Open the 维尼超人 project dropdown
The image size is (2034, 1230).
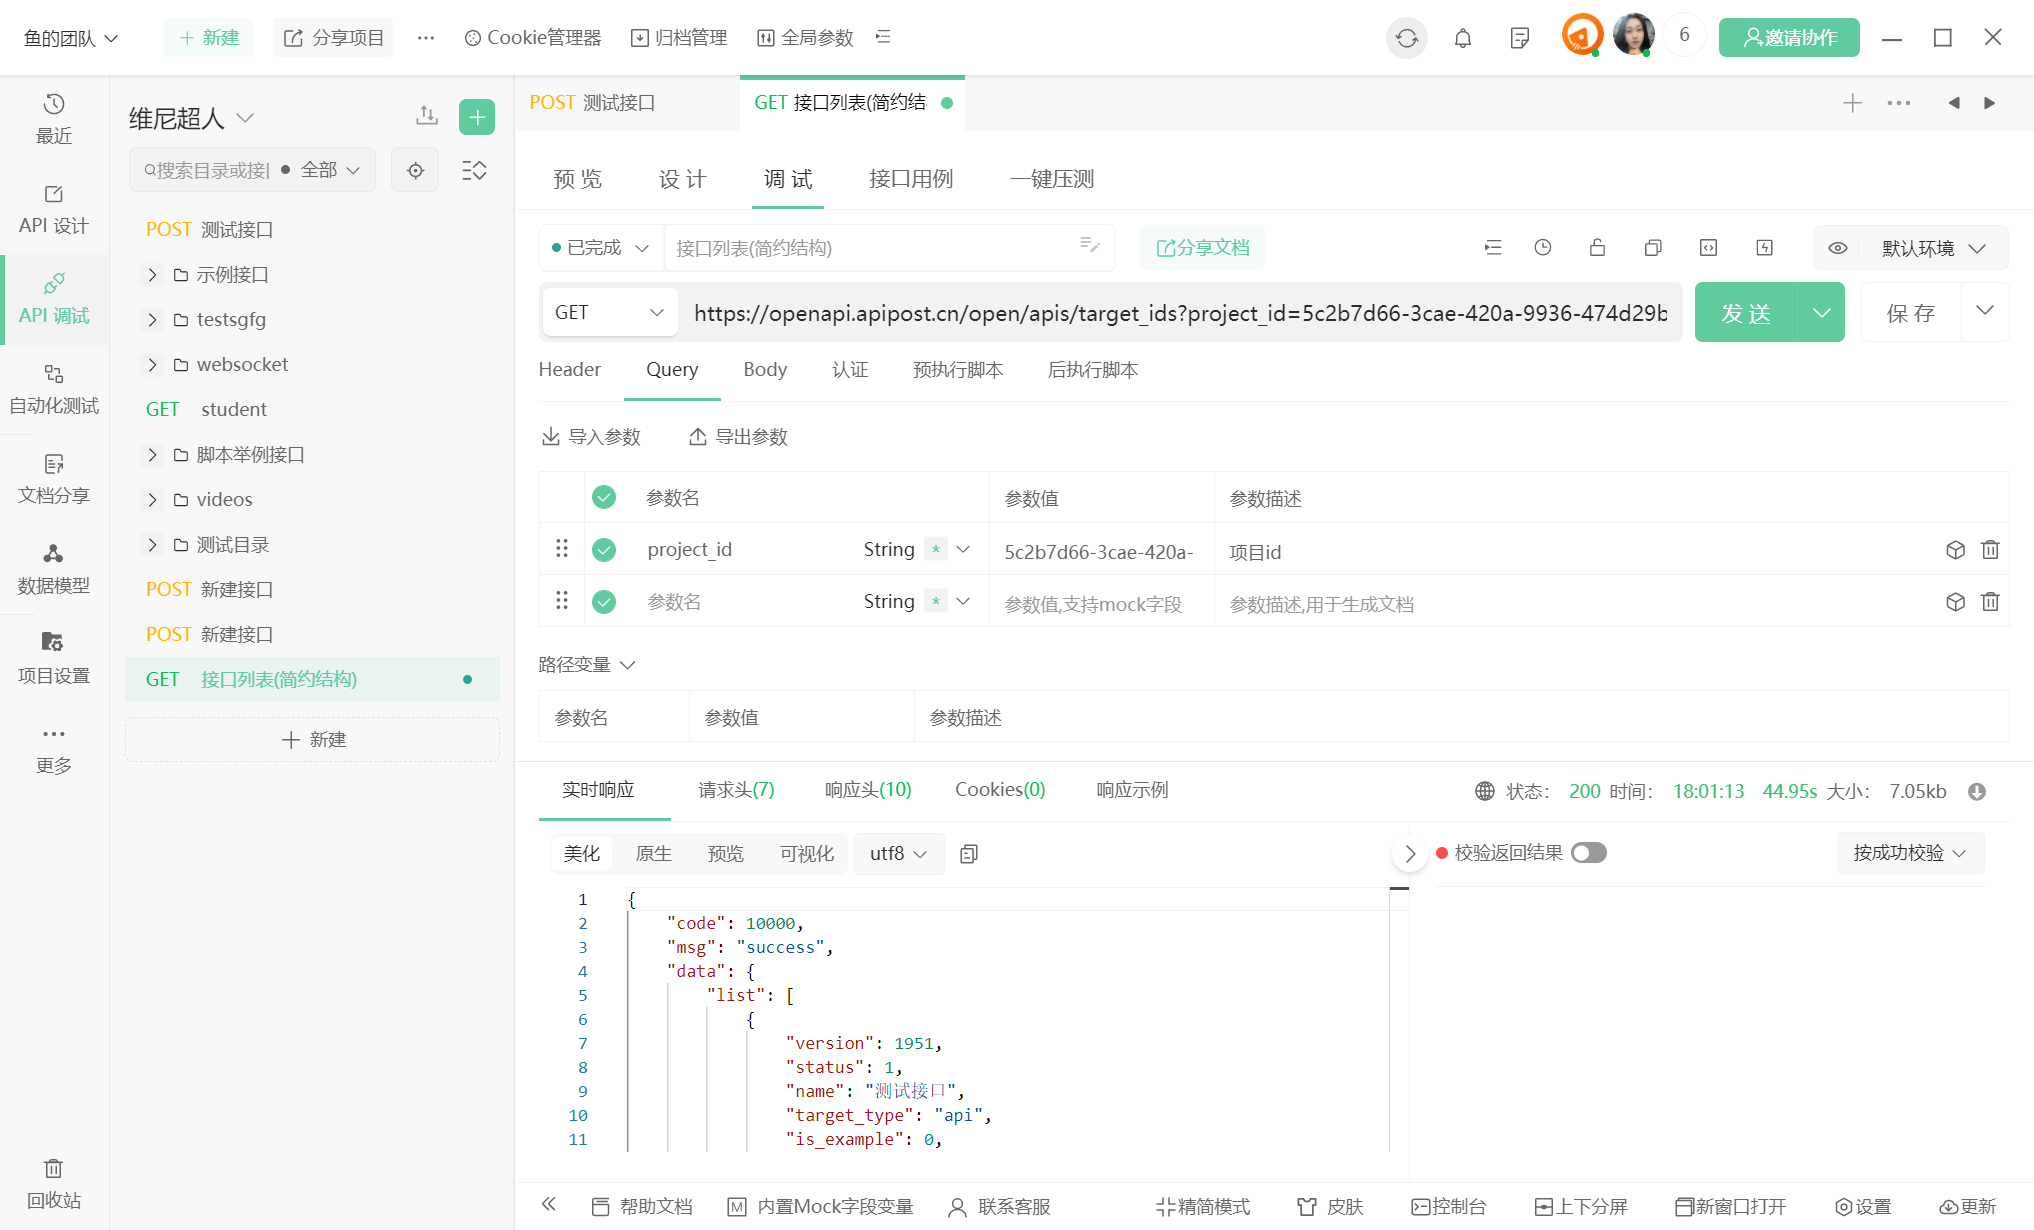pos(191,118)
